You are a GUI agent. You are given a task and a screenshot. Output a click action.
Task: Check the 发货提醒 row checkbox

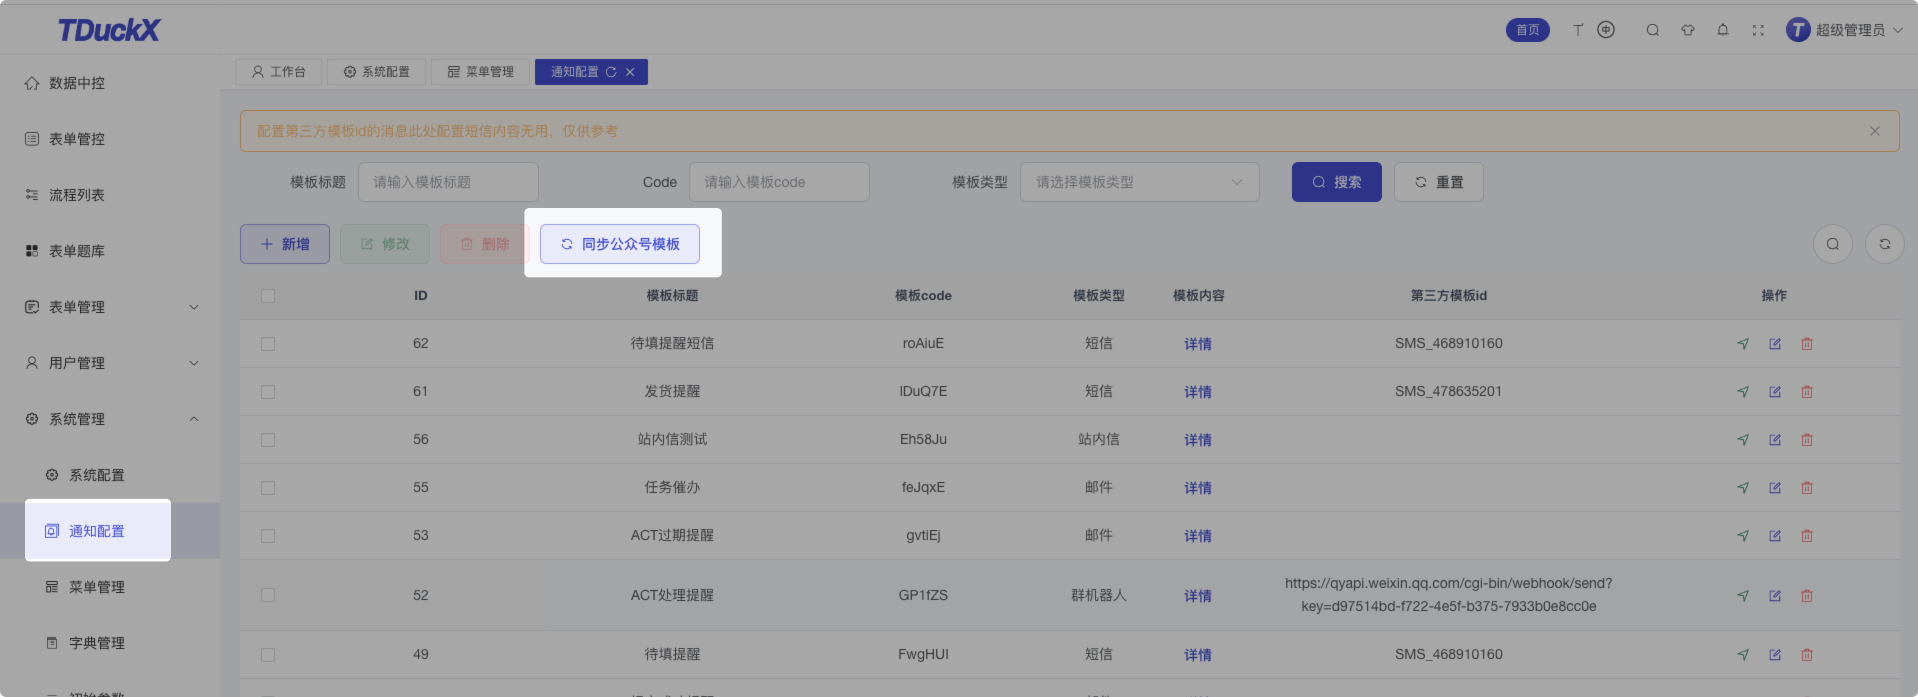268,392
